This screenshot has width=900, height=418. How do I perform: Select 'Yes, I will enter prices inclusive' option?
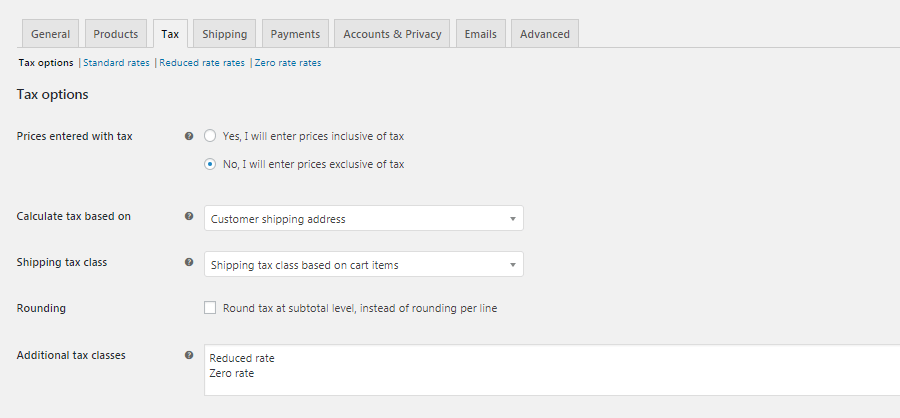pyautogui.click(x=210, y=136)
